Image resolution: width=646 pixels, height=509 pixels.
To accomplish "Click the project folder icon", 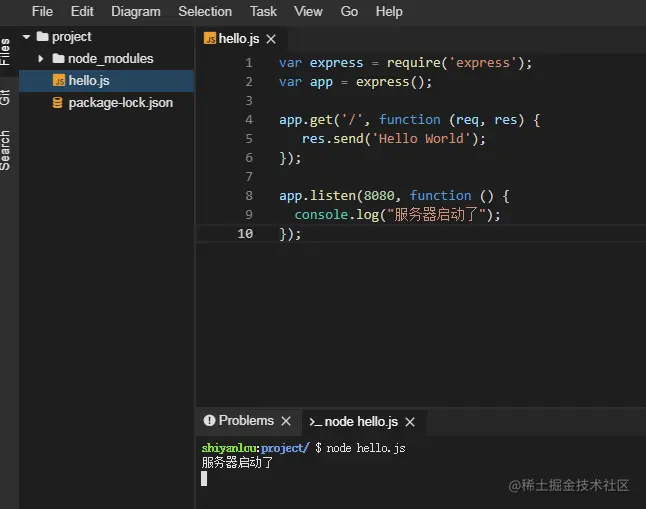I will (42, 36).
